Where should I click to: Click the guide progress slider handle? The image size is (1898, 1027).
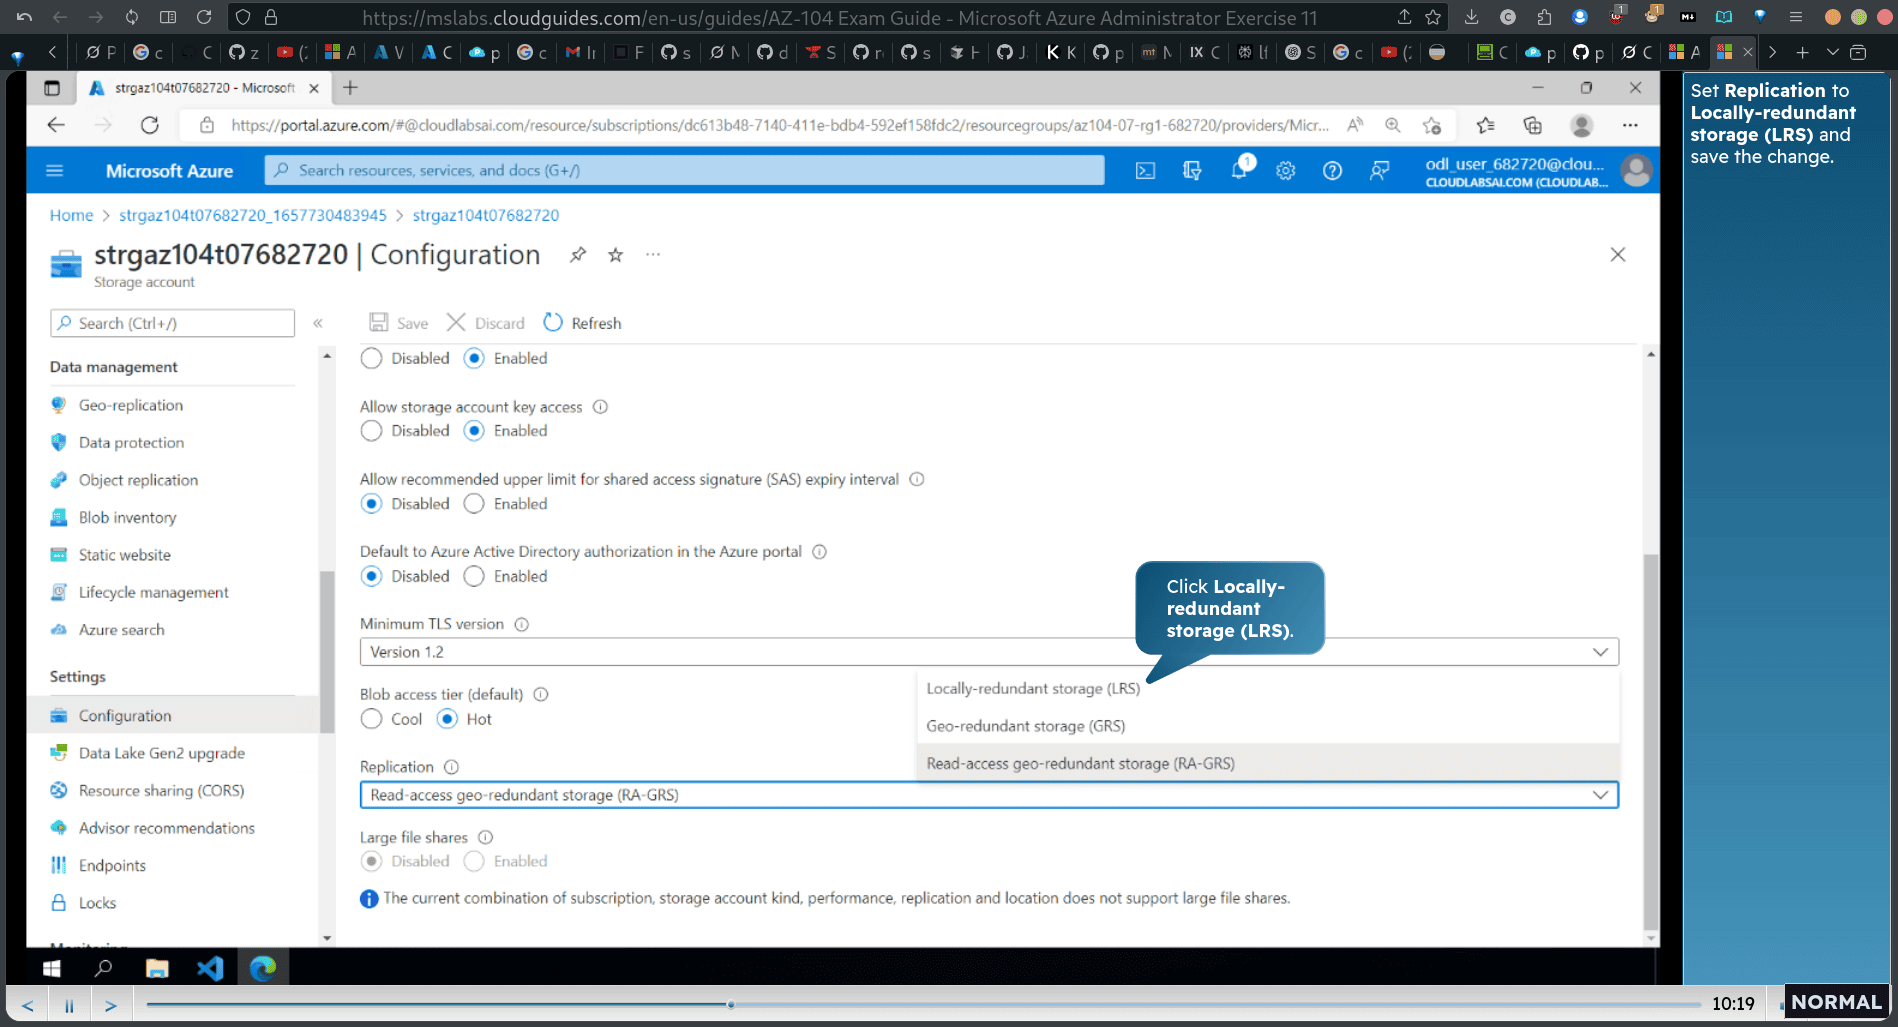731,1004
